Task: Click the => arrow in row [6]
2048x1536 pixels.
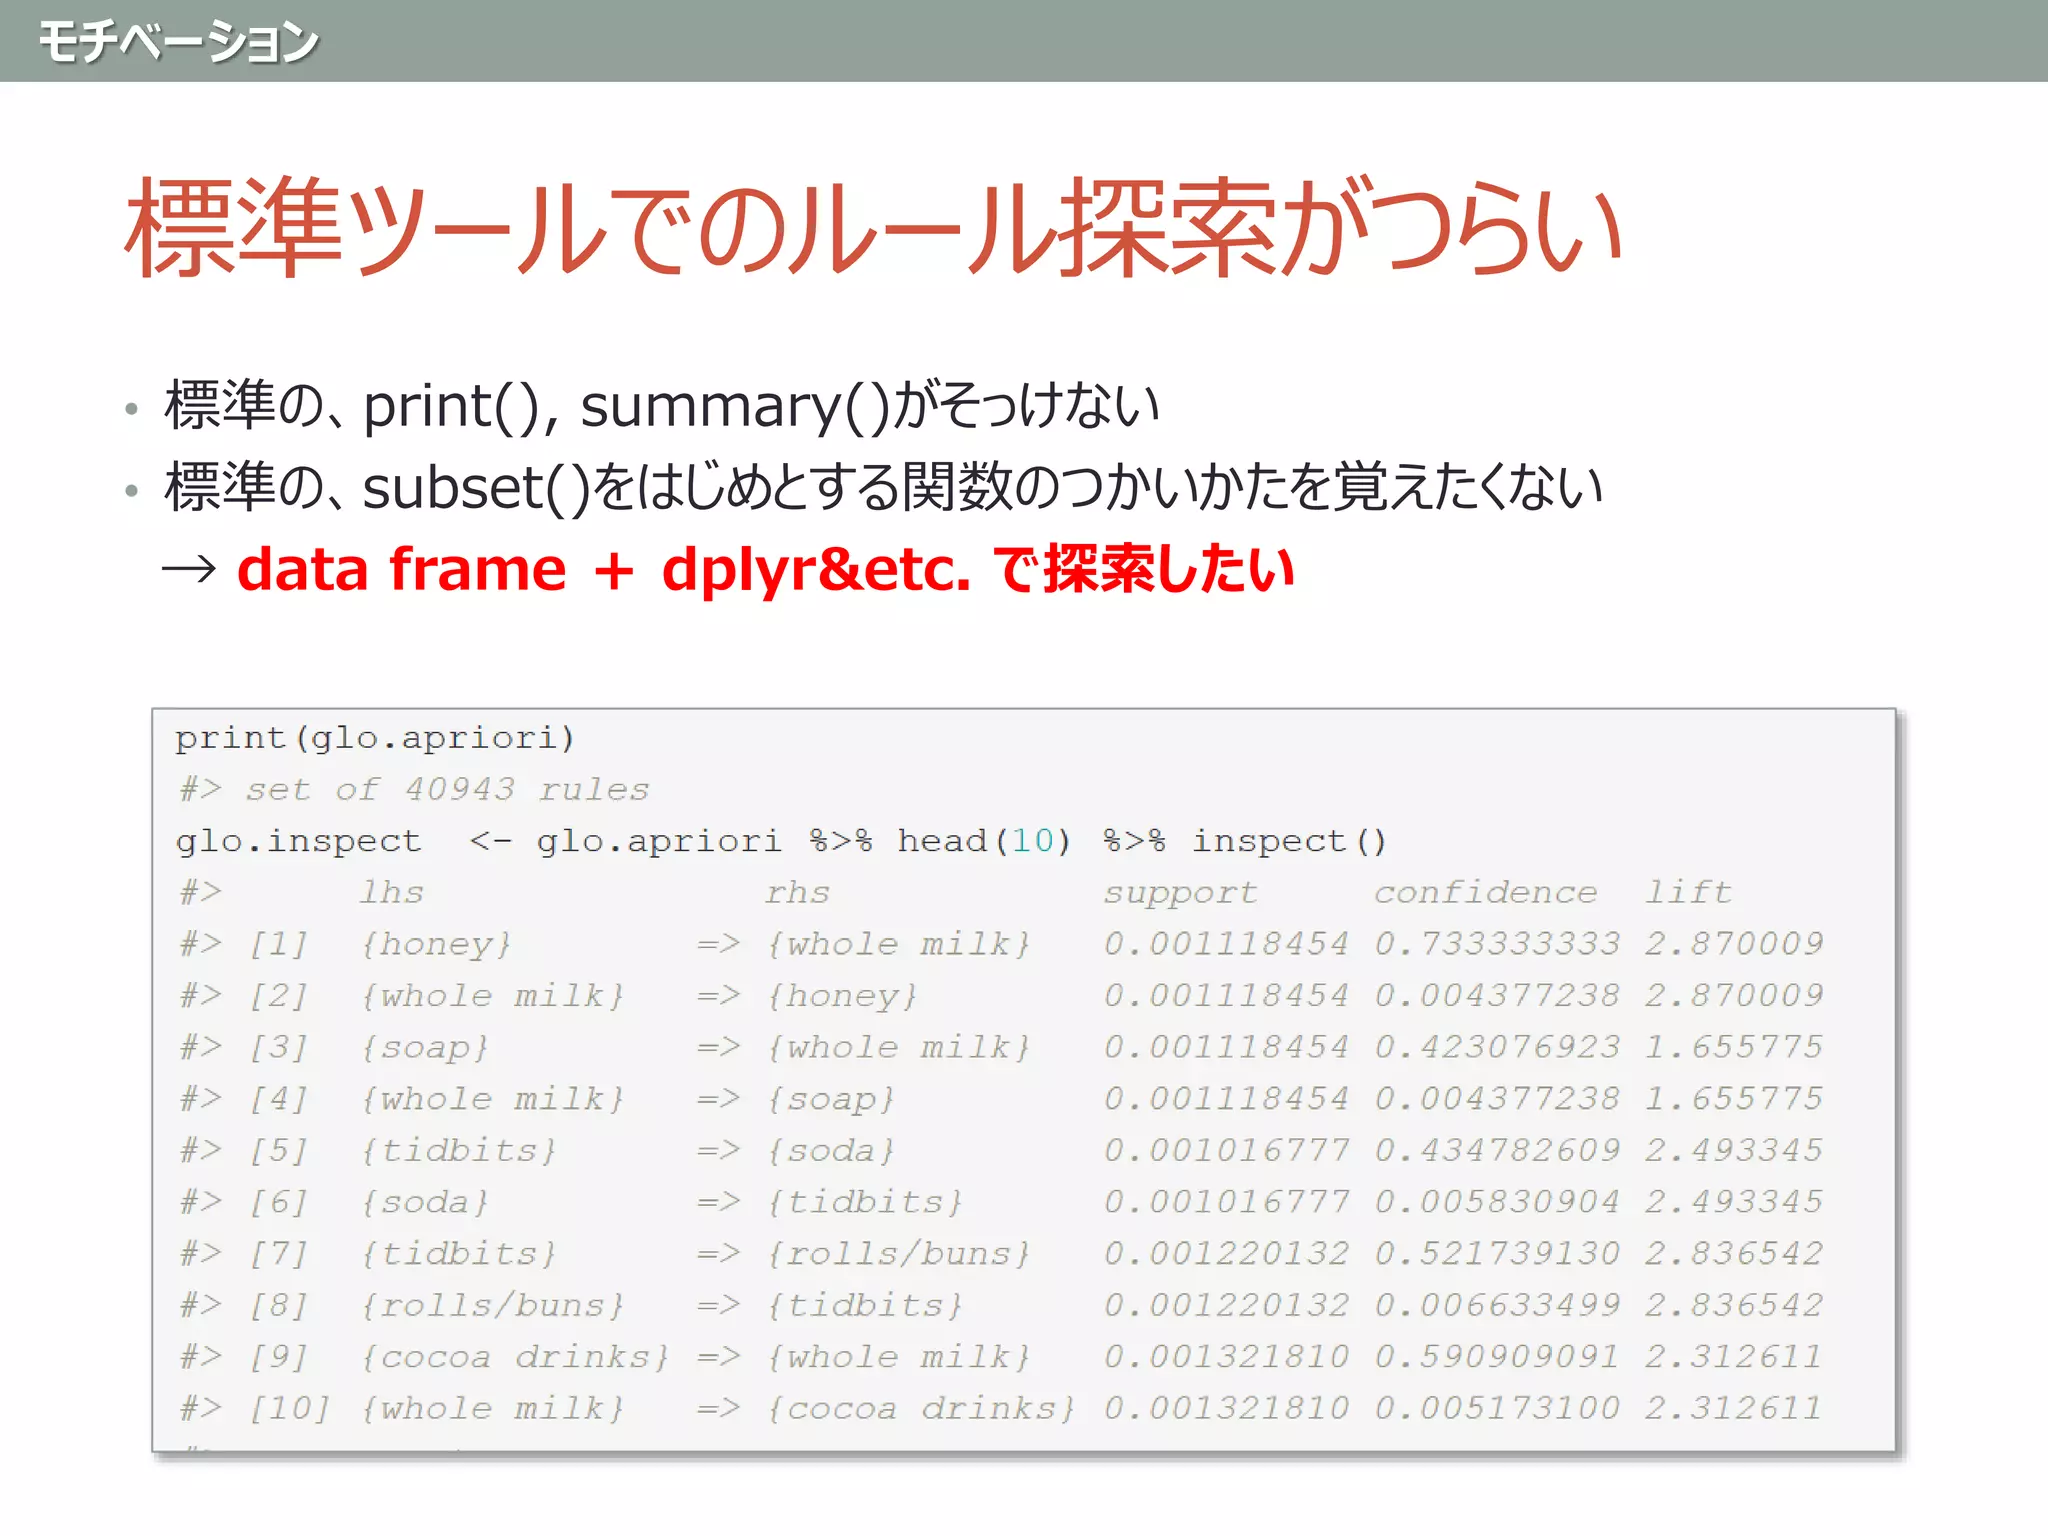Action: click(719, 1202)
